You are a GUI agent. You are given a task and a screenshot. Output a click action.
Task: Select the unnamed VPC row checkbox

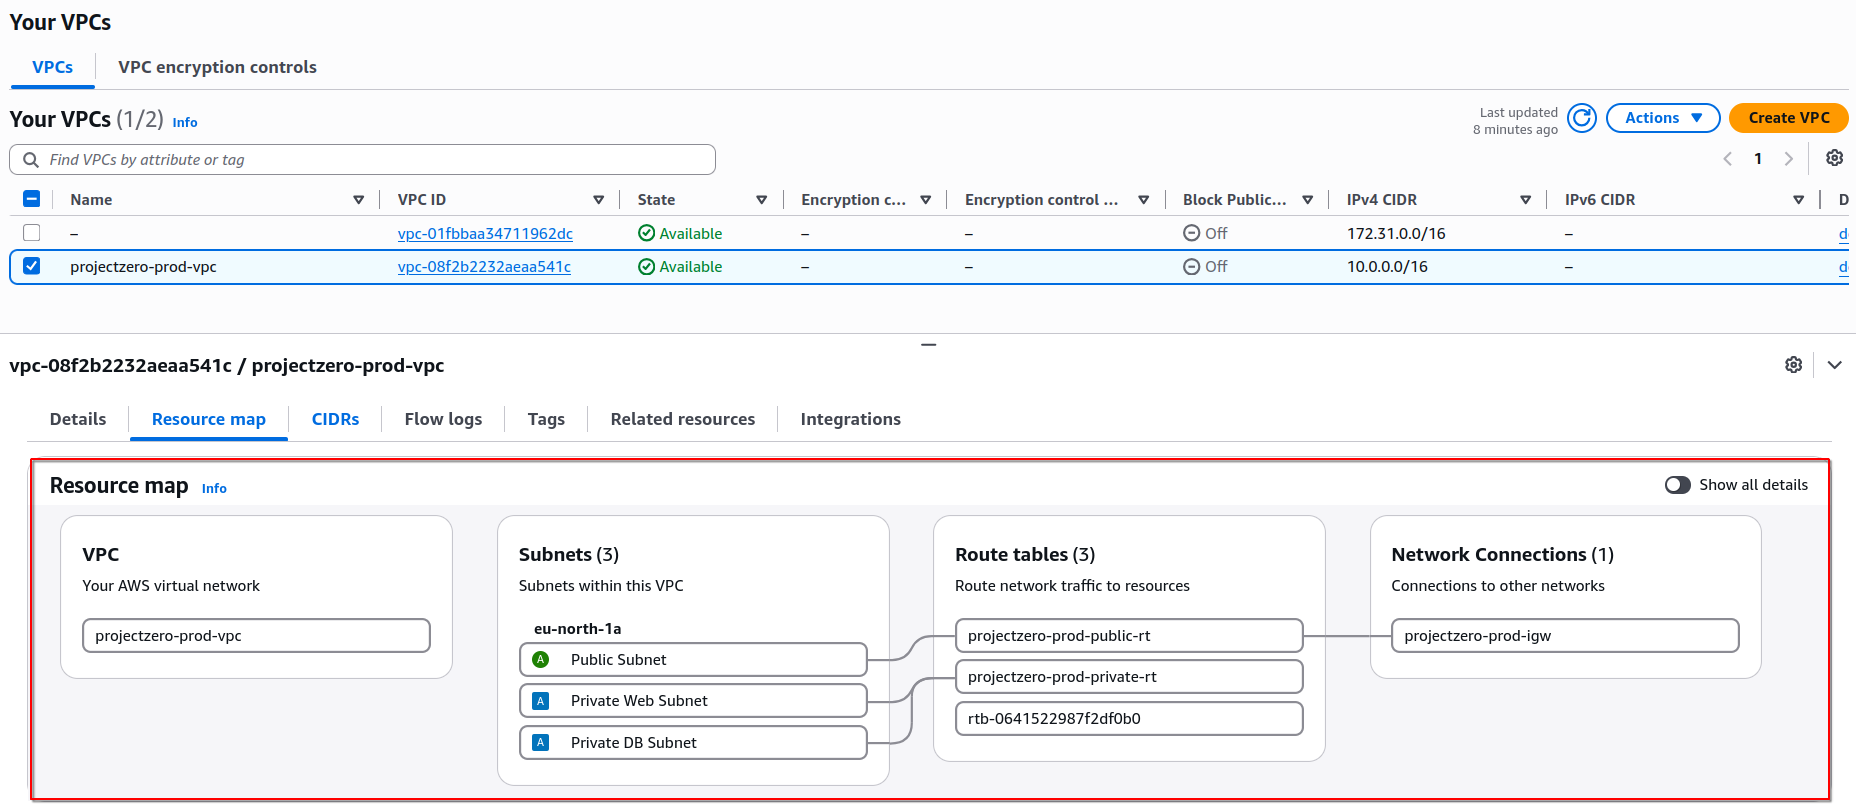(x=32, y=233)
